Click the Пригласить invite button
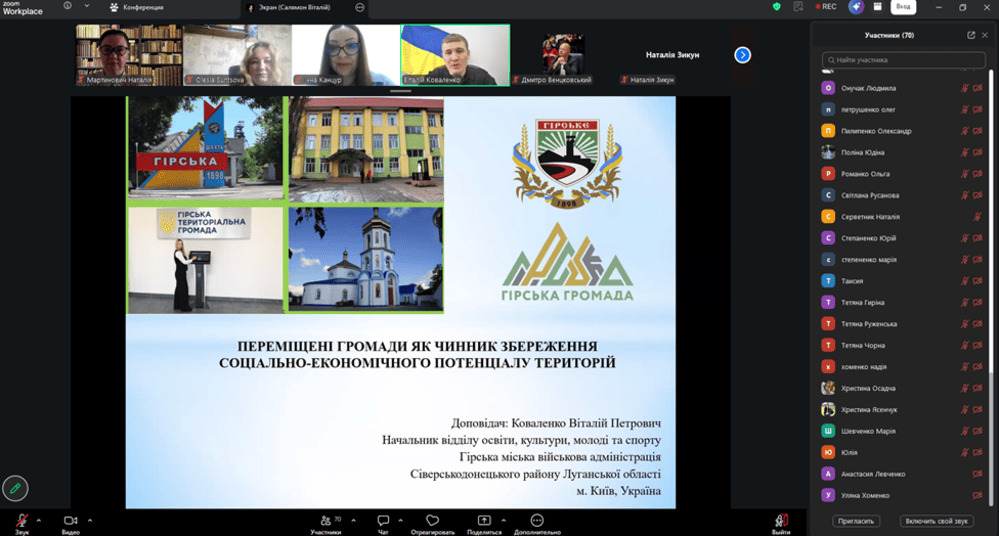999x536 pixels. pos(856,521)
